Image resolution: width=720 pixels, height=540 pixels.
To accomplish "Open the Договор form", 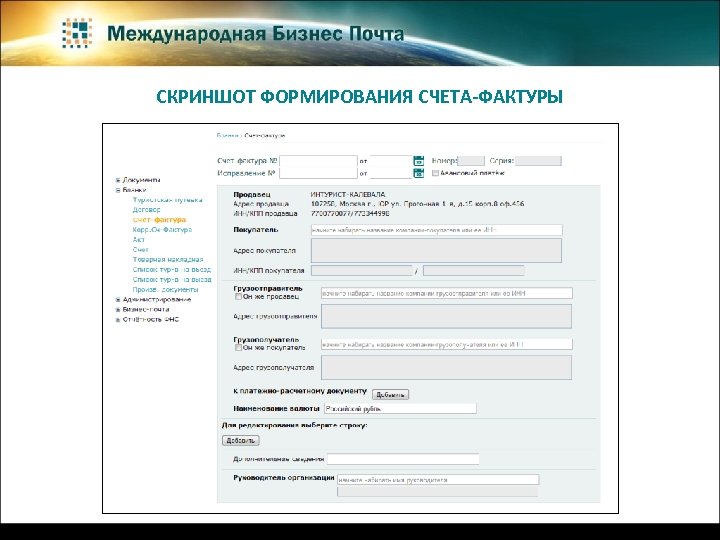I will [146, 210].
